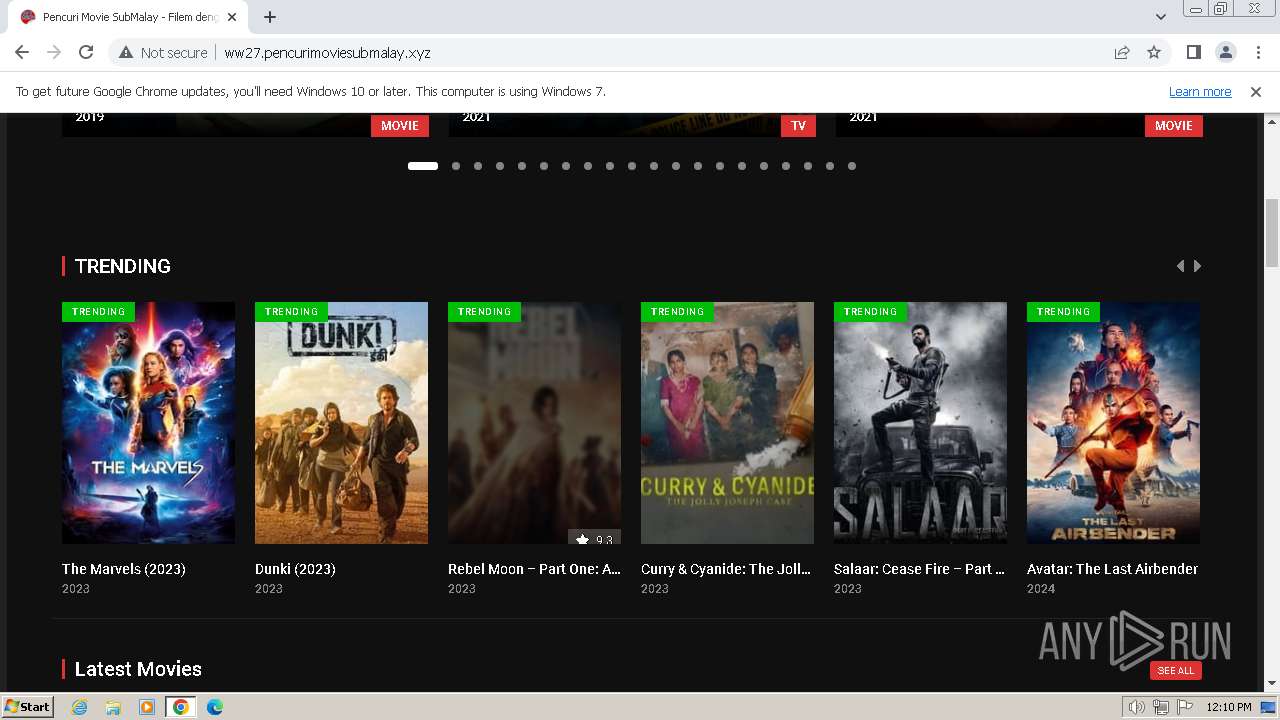Bookmark this tab with the star
The width and height of the screenshot is (1280, 720).
pyautogui.click(x=1154, y=52)
